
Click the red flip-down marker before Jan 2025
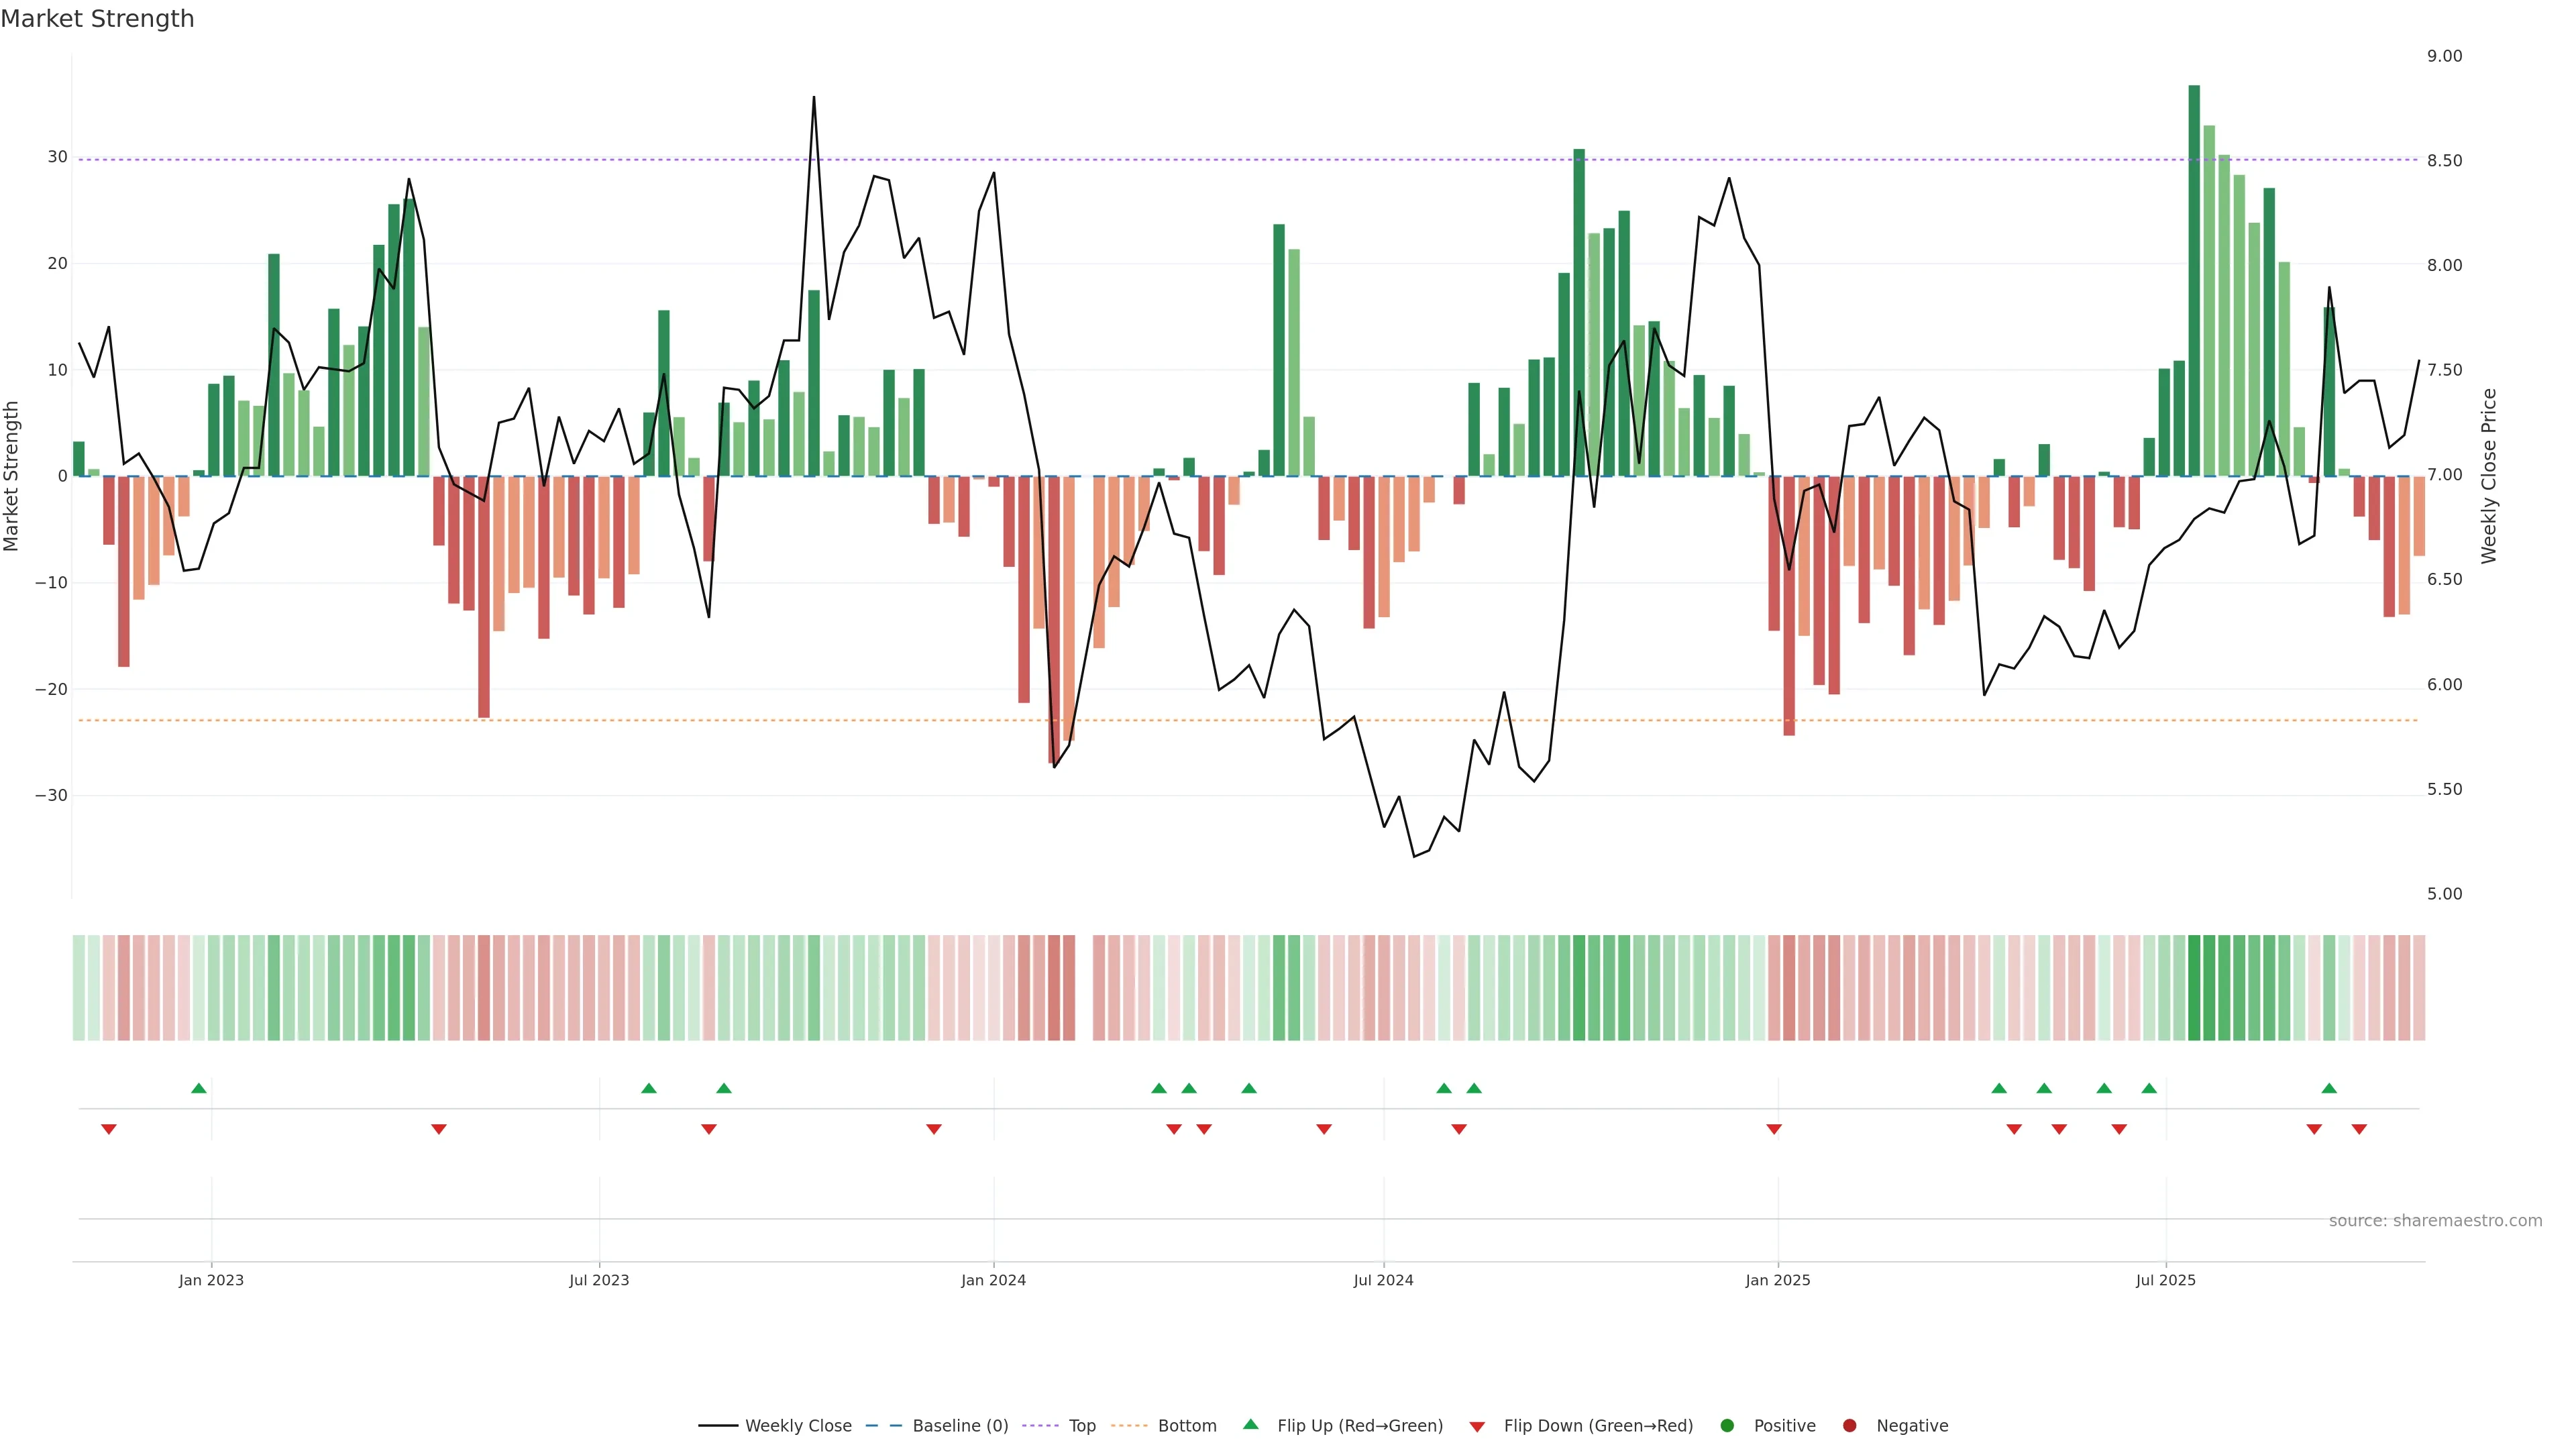tap(1774, 1129)
